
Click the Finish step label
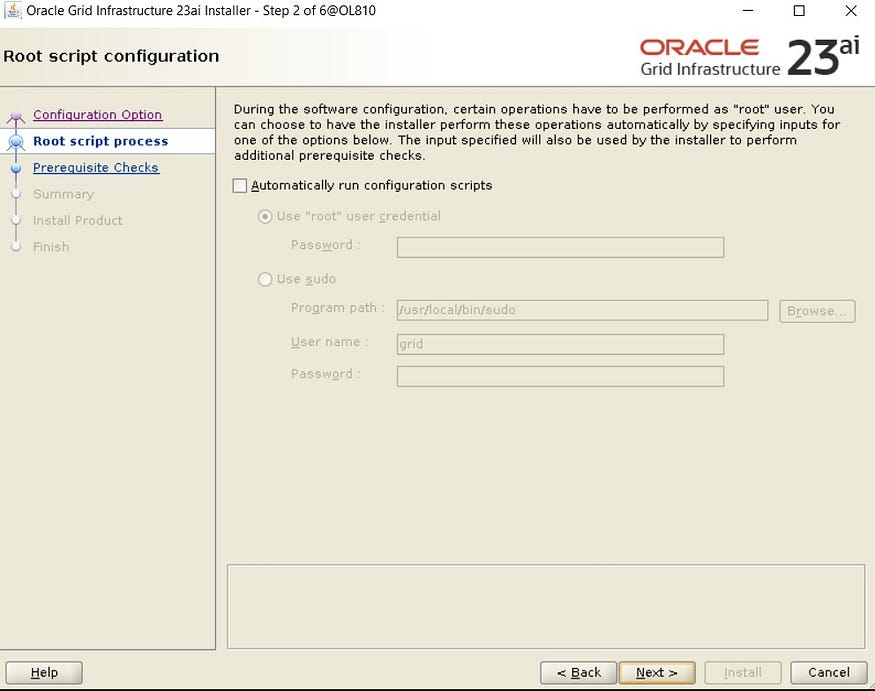pyautogui.click(x=51, y=247)
